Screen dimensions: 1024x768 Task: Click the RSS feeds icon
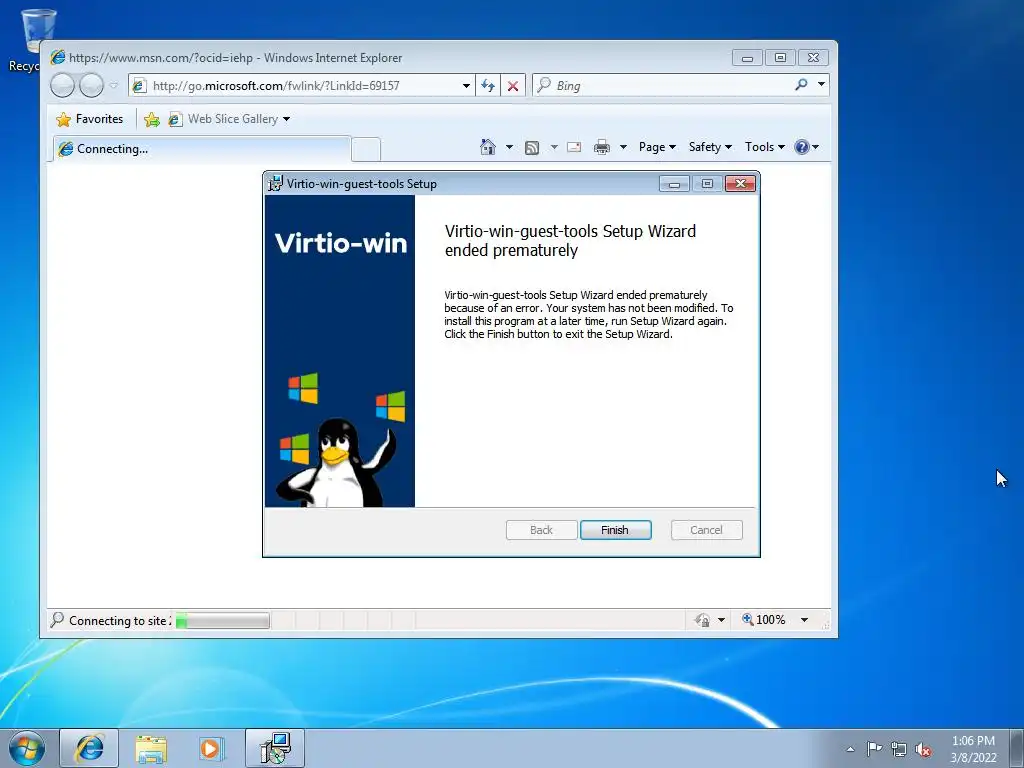coord(532,148)
